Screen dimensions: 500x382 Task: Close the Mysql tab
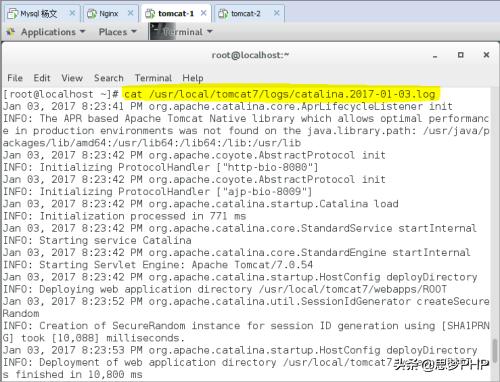pyautogui.click(x=72, y=13)
